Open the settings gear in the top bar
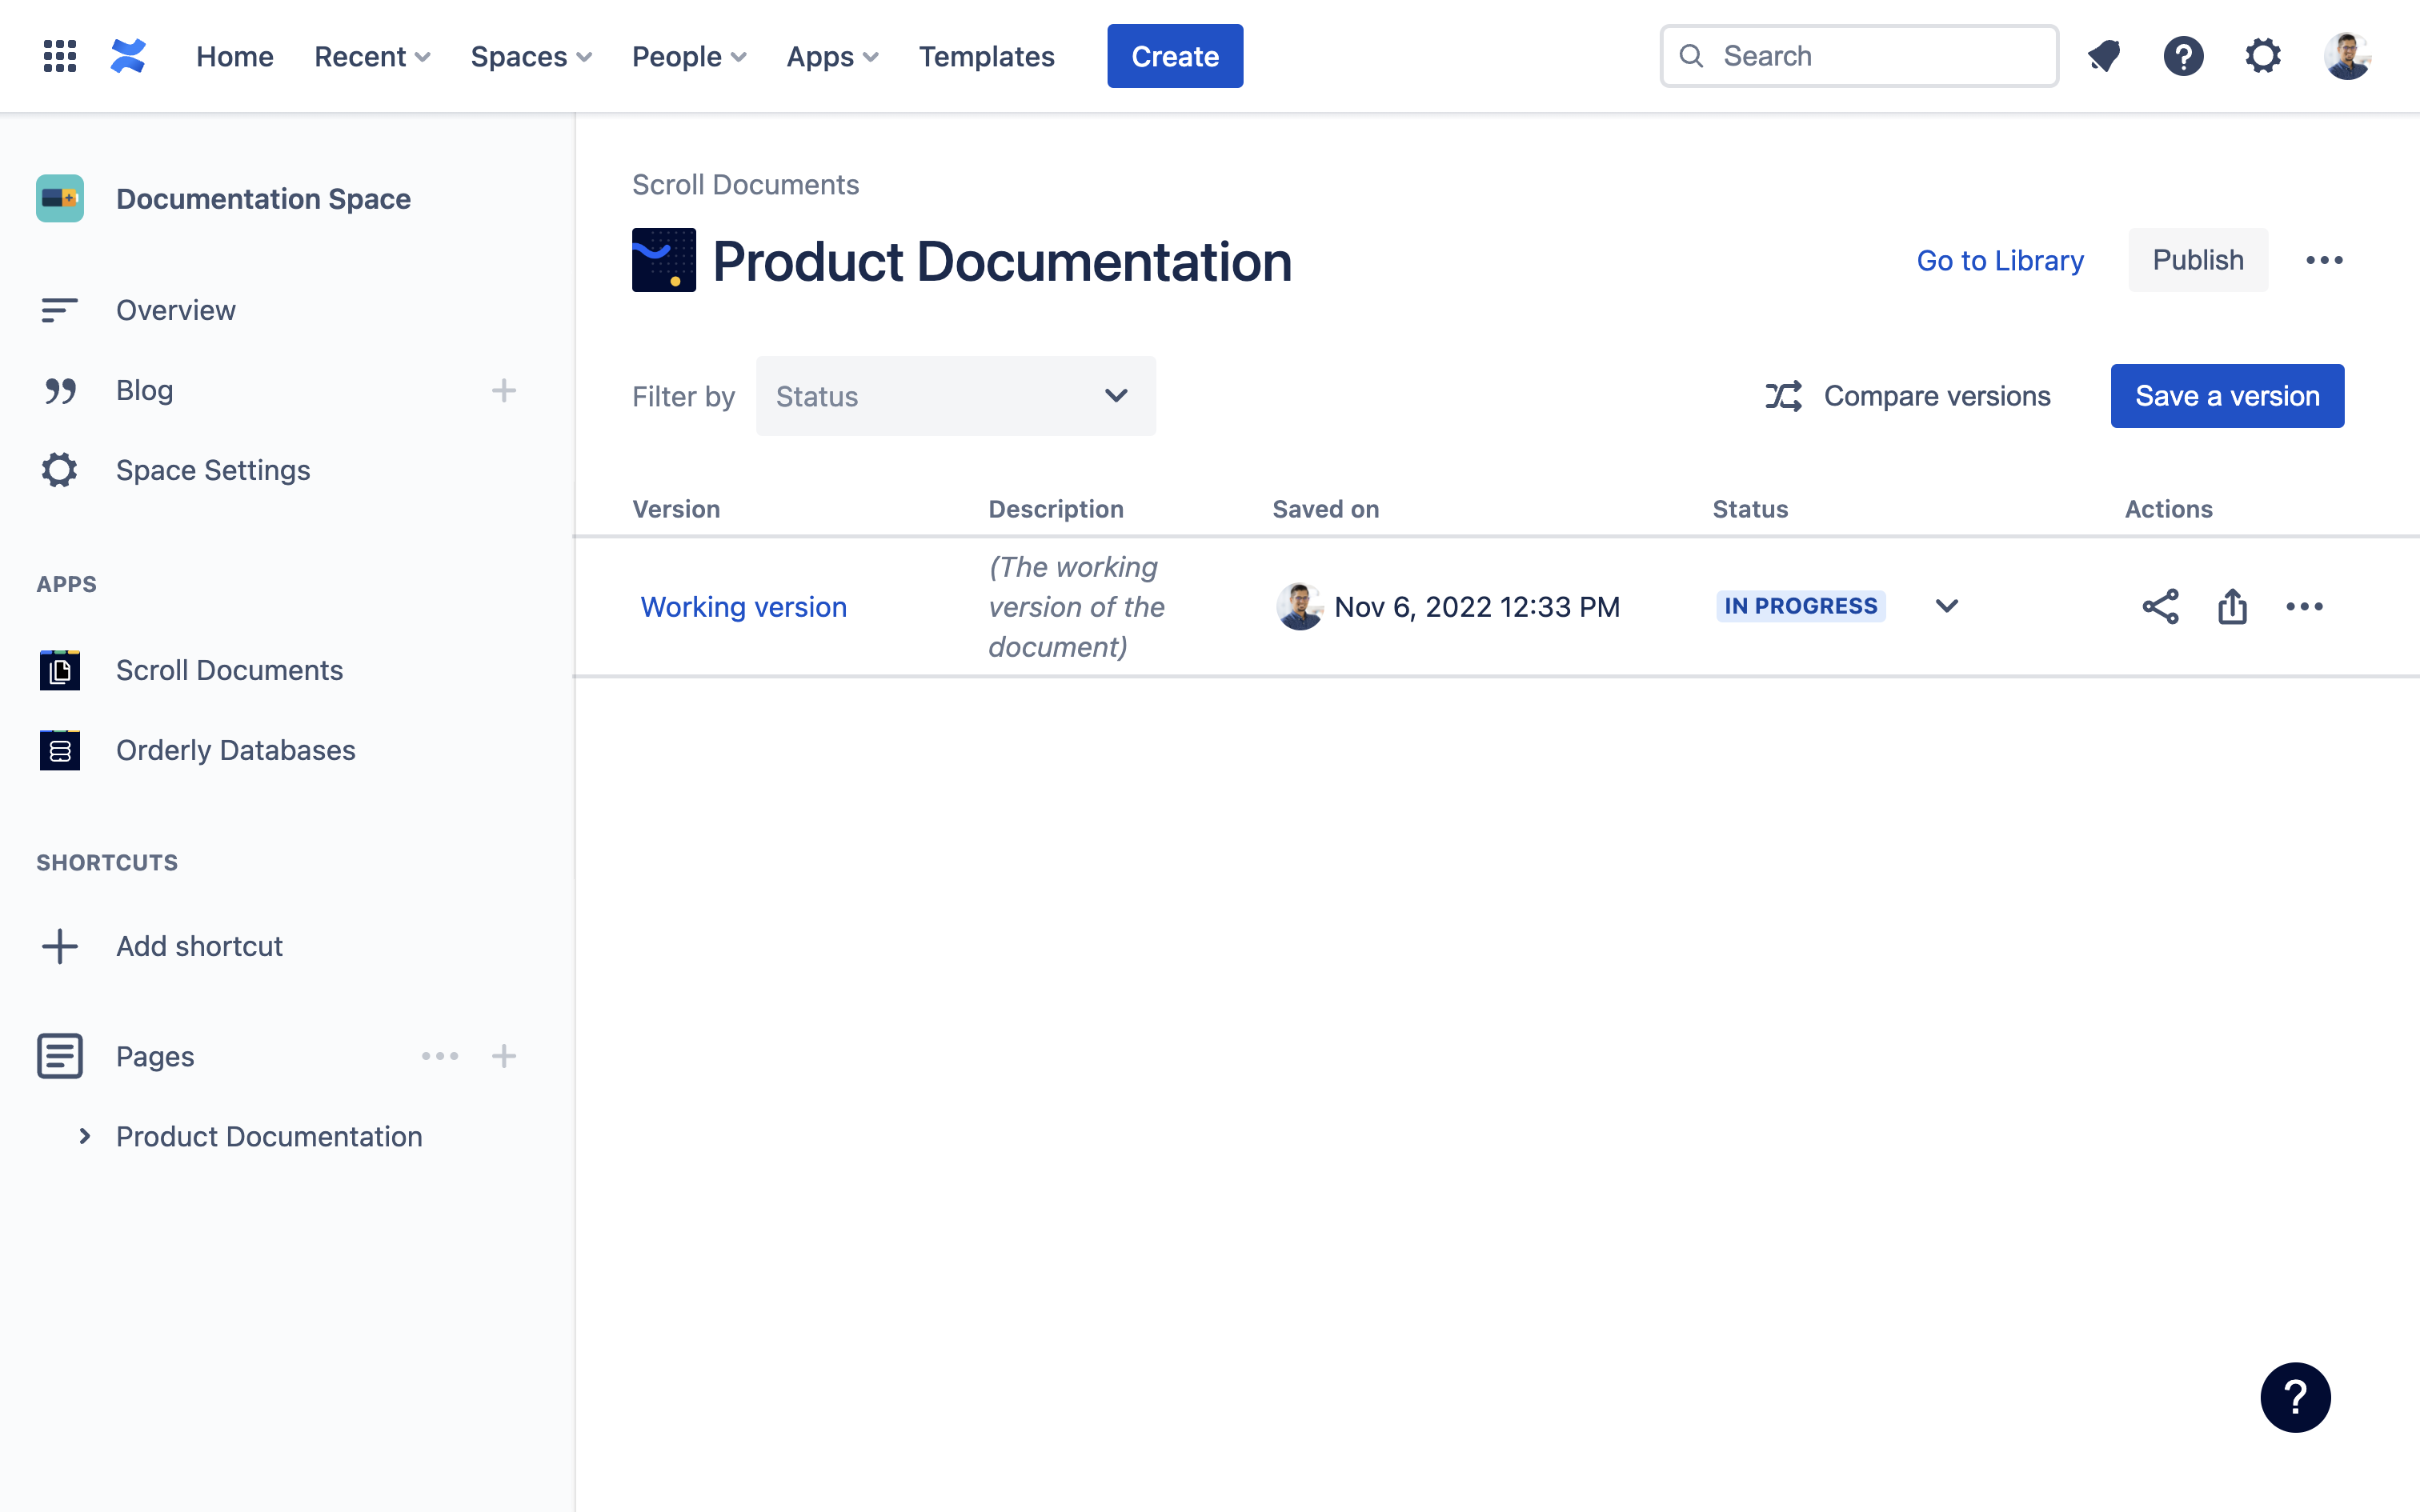Image resolution: width=2420 pixels, height=1512 pixels. (2263, 56)
